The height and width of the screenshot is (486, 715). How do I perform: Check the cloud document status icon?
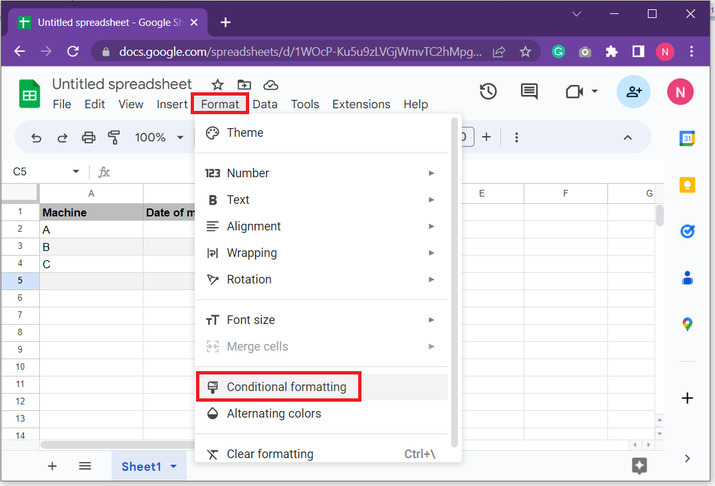tap(271, 85)
